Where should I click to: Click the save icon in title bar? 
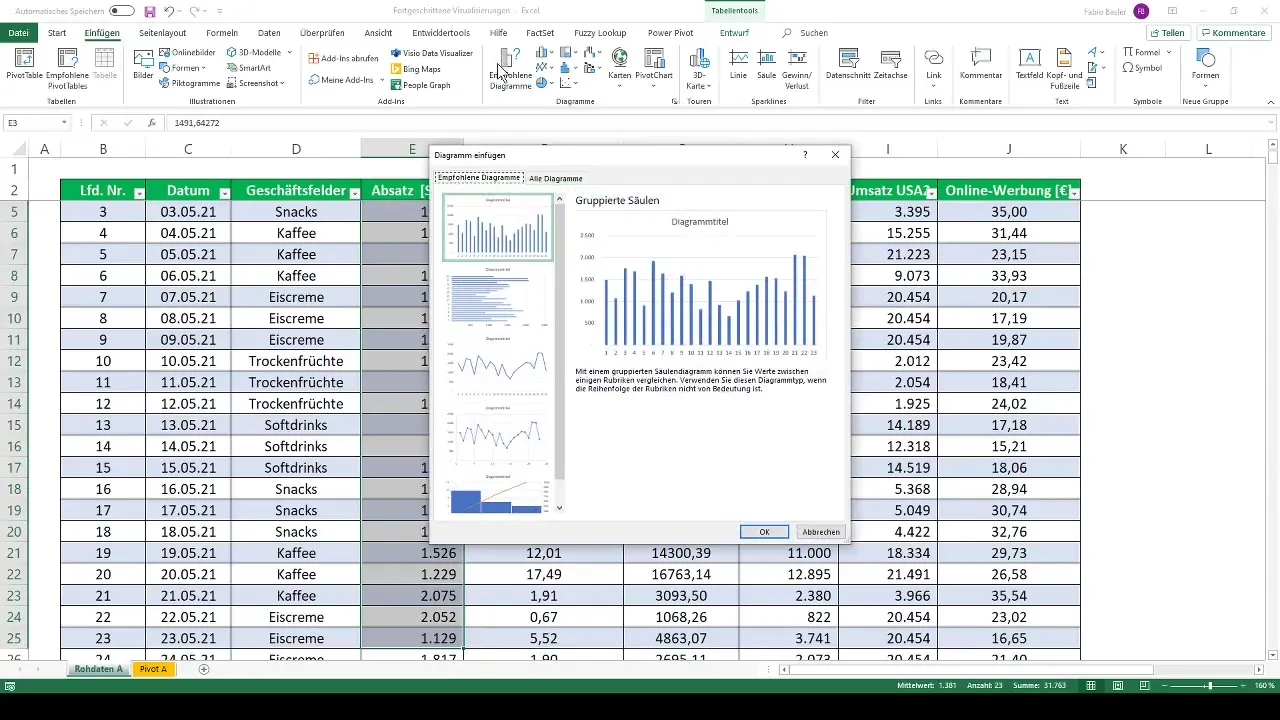[150, 11]
